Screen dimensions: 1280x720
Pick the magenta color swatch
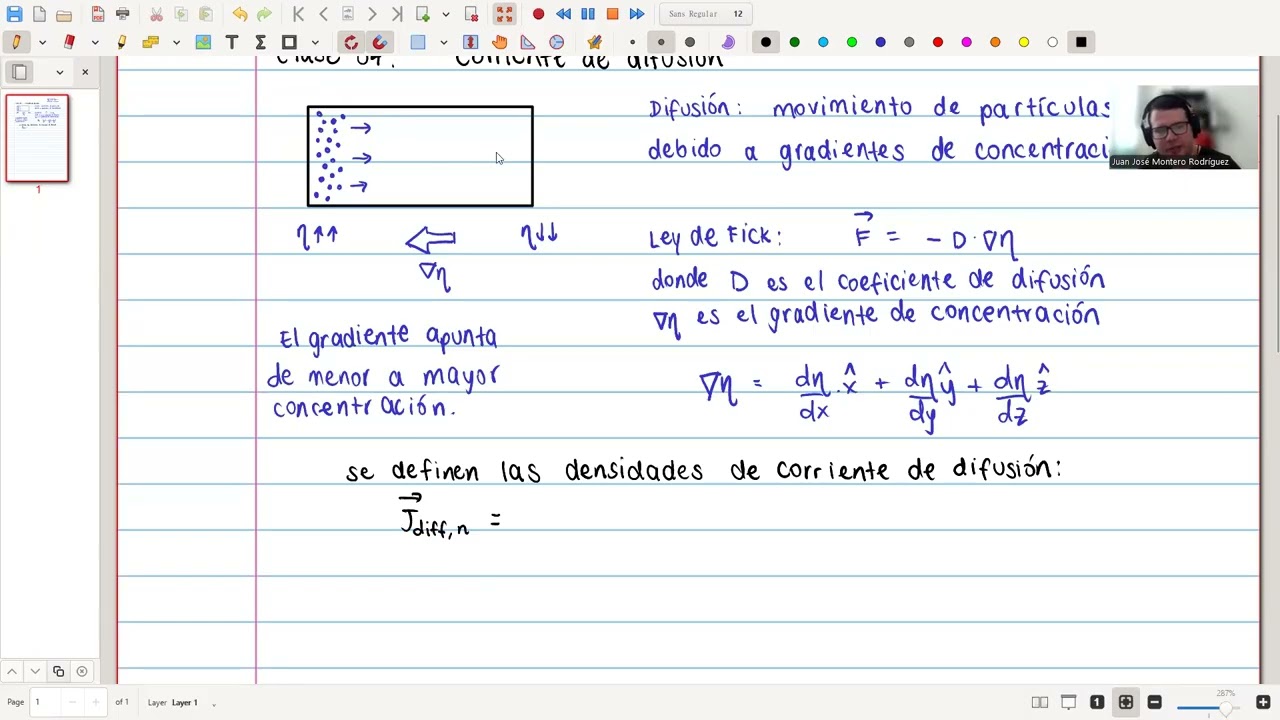coord(966,42)
